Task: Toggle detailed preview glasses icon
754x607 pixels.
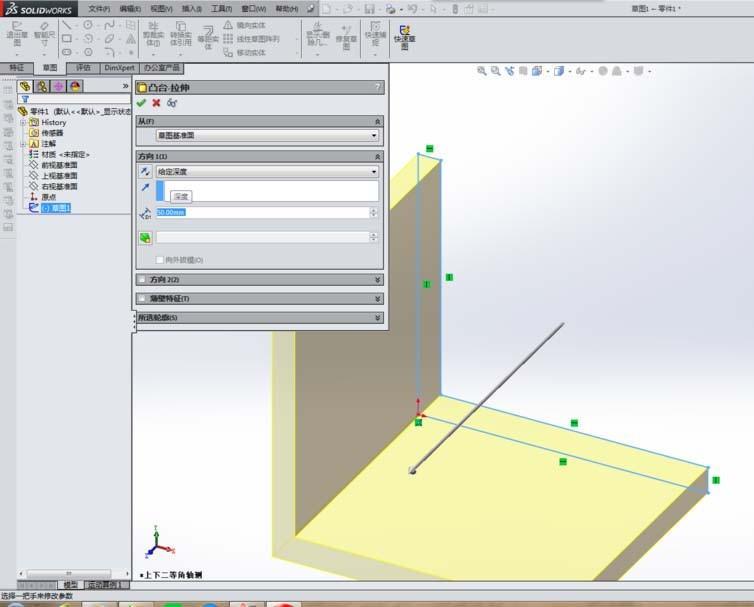Action: tap(172, 103)
